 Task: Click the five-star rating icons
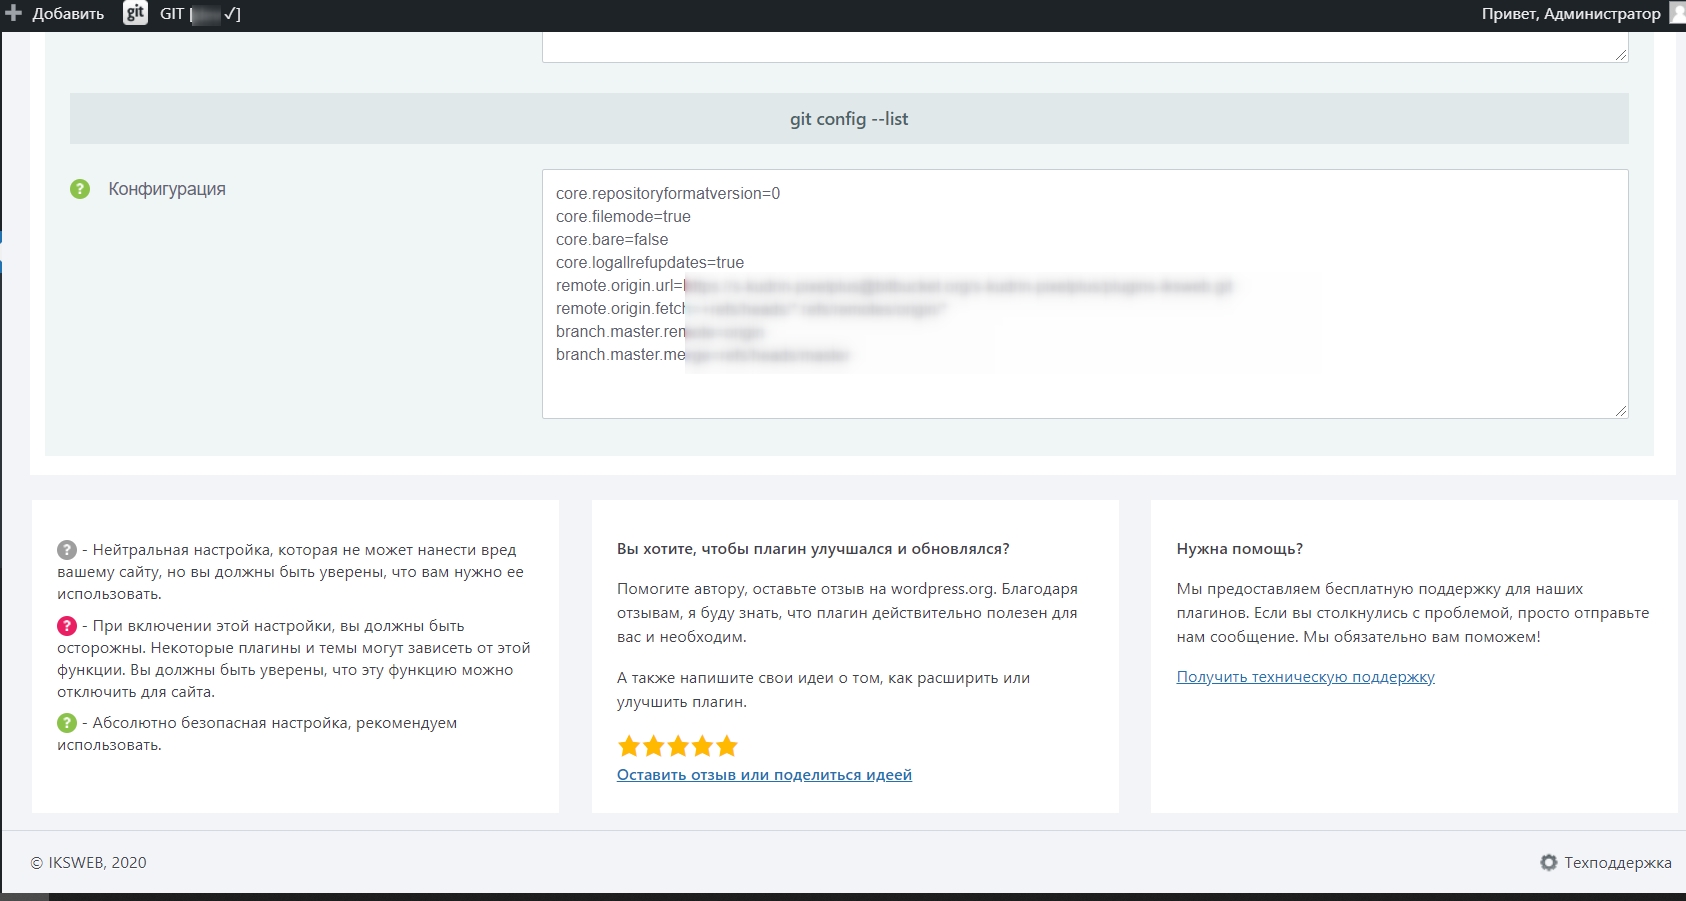pos(677,746)
